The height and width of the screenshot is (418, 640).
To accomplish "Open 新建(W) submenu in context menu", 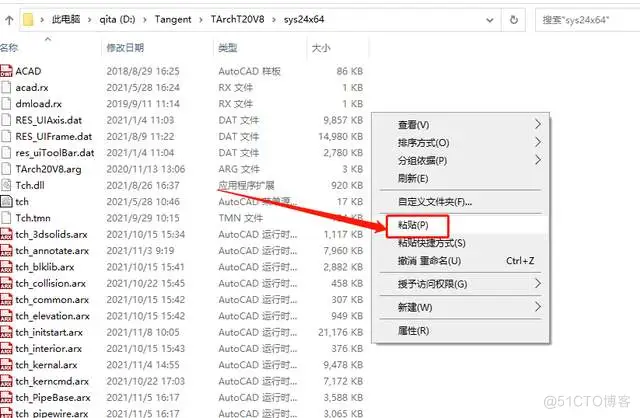I will pos(460,307).
